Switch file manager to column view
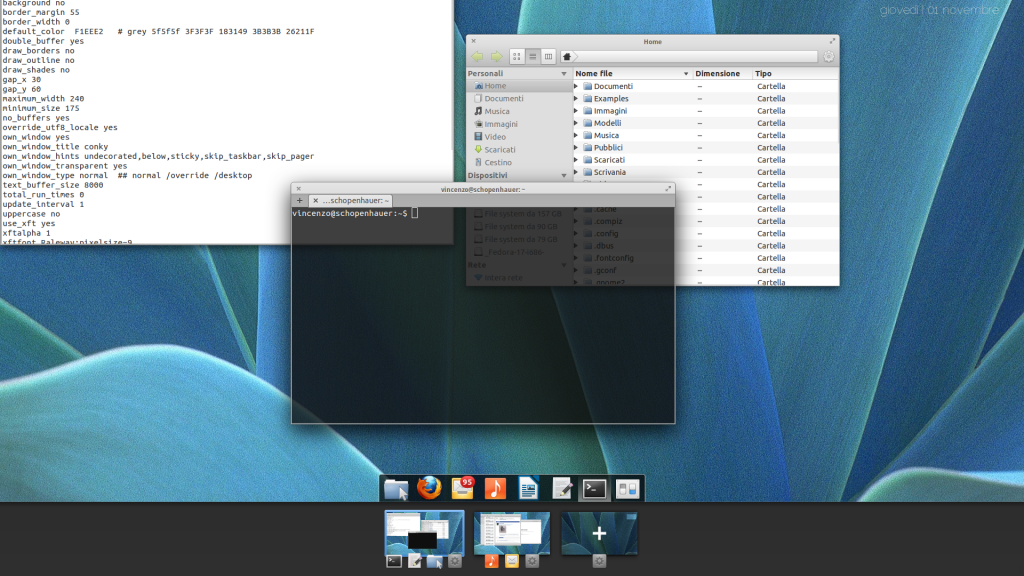Viewport: 1024px width, 576px height. pos(549,57)
